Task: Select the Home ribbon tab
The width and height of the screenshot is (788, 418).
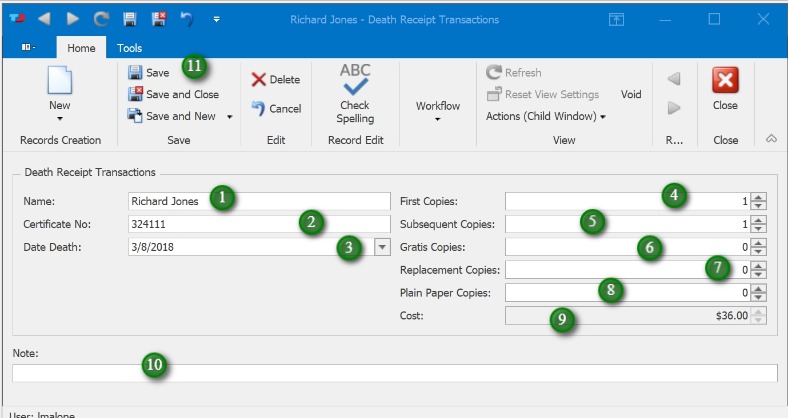Action: 82,48
